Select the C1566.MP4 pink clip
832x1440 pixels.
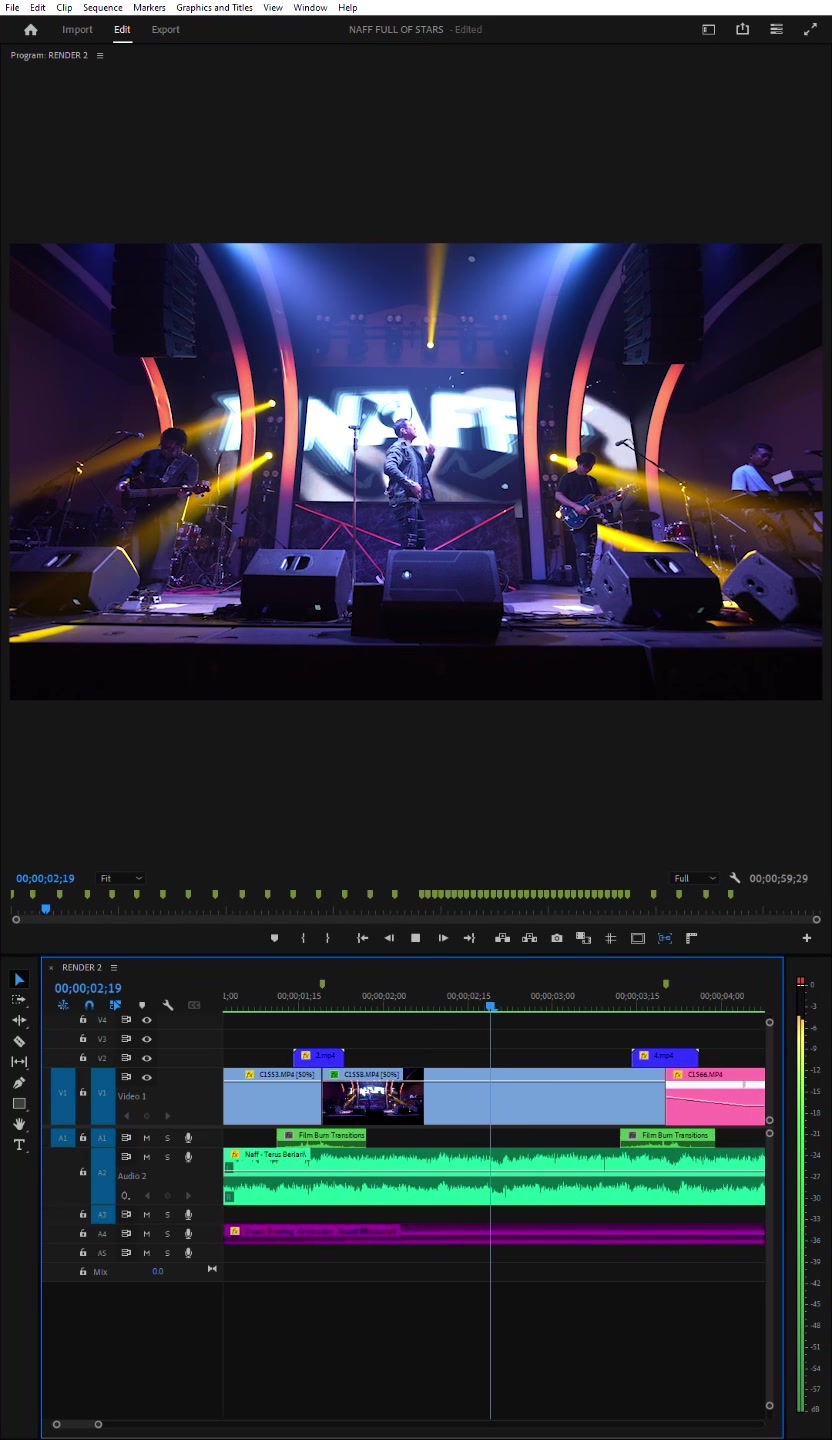715,1097
